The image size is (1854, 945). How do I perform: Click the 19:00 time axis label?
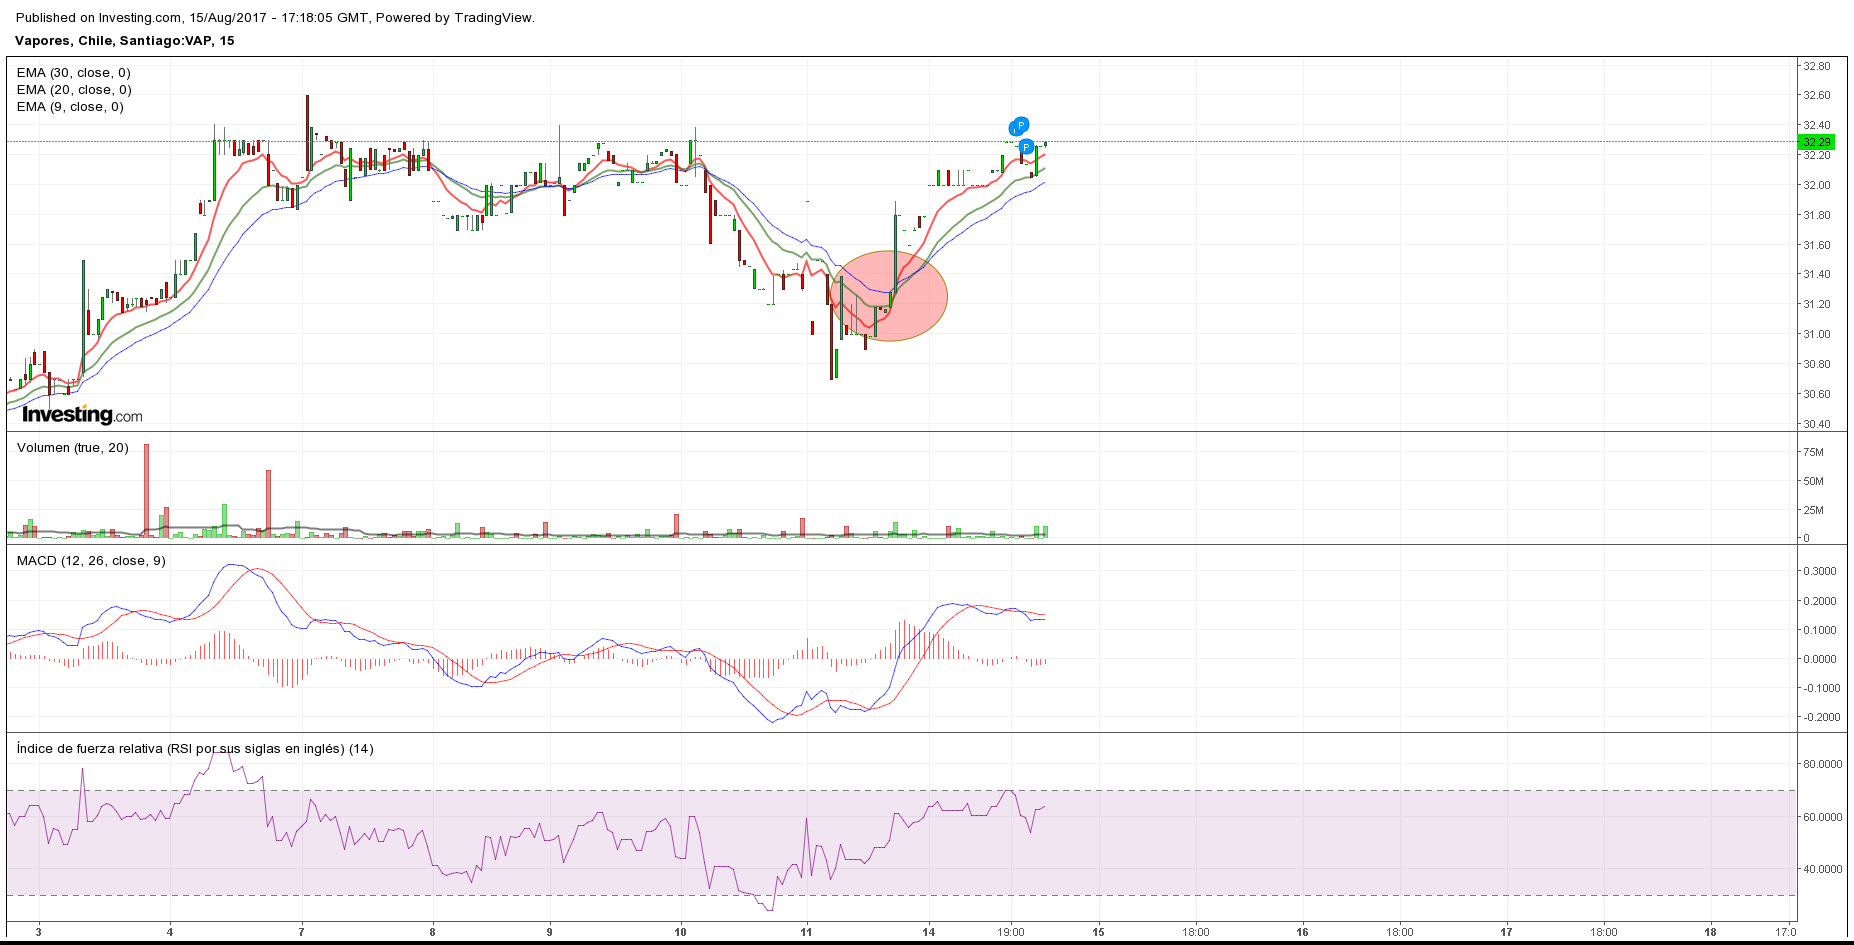tap(1011, 932)
